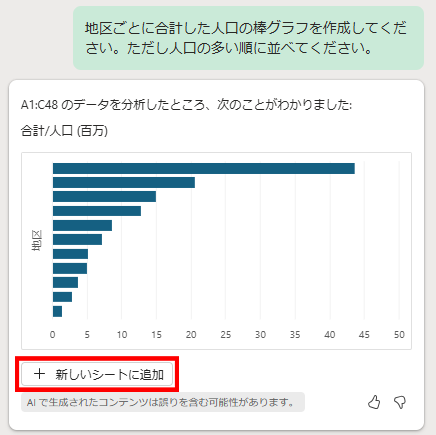Click the 50 label on the horizontal axis
Image resolution: width=436 pixels, height=435 pixels.
click(x=399, y=334)
